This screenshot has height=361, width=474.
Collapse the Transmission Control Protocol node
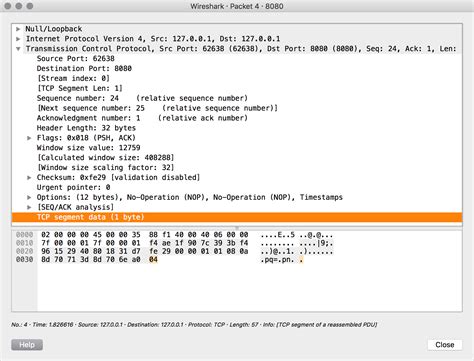tap(18, 49)
